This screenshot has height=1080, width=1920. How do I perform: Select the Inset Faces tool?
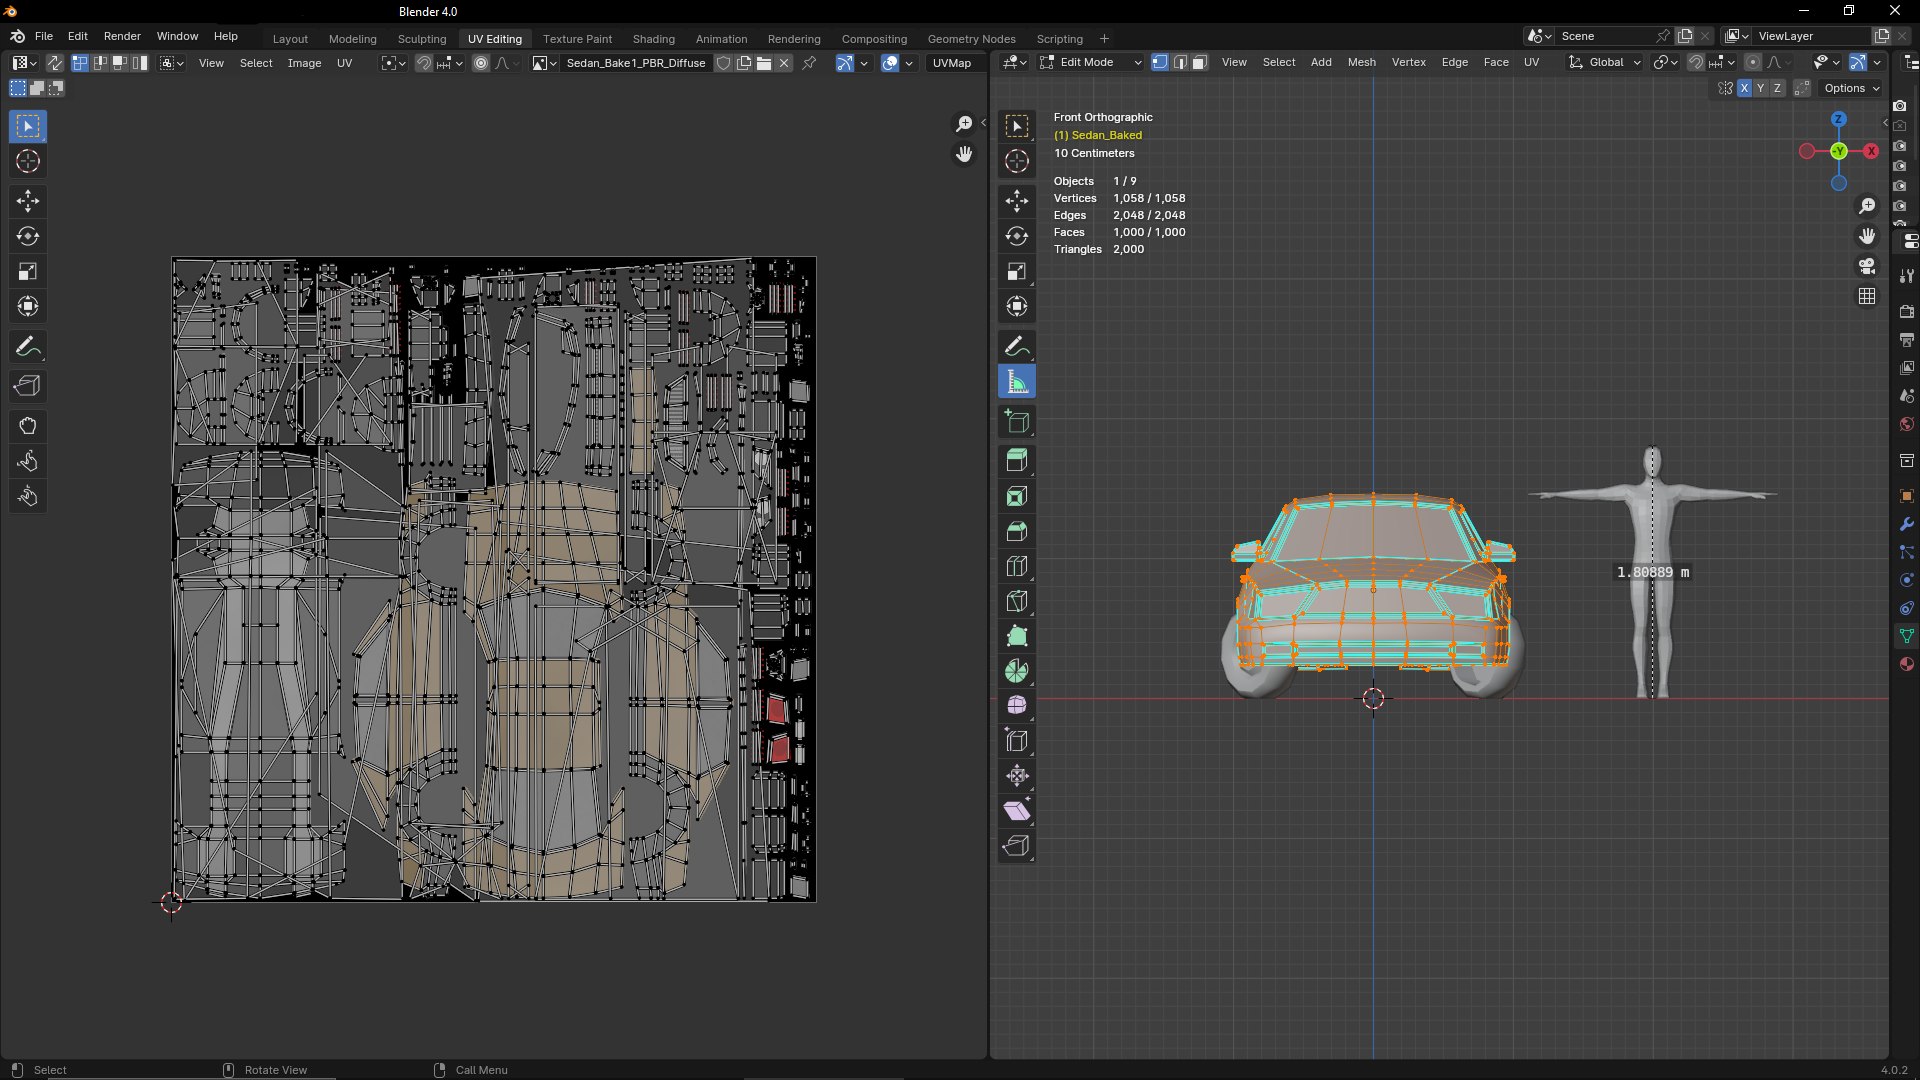[x=1017, y=497]
